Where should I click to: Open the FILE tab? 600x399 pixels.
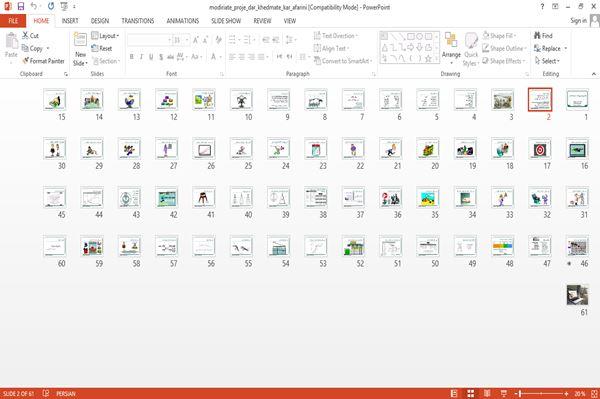coord(13,21)
